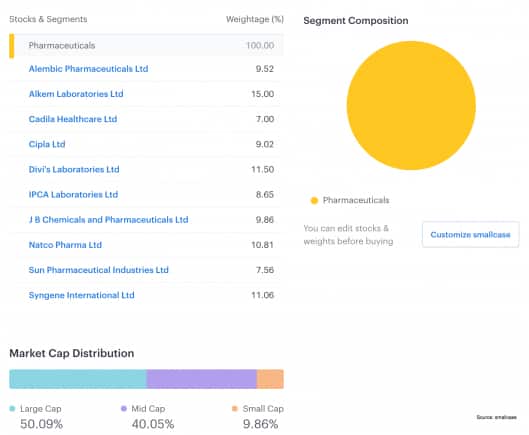Click the 7.56 weightage for Sun Pharmaceutical

click(x=264, y=270)
